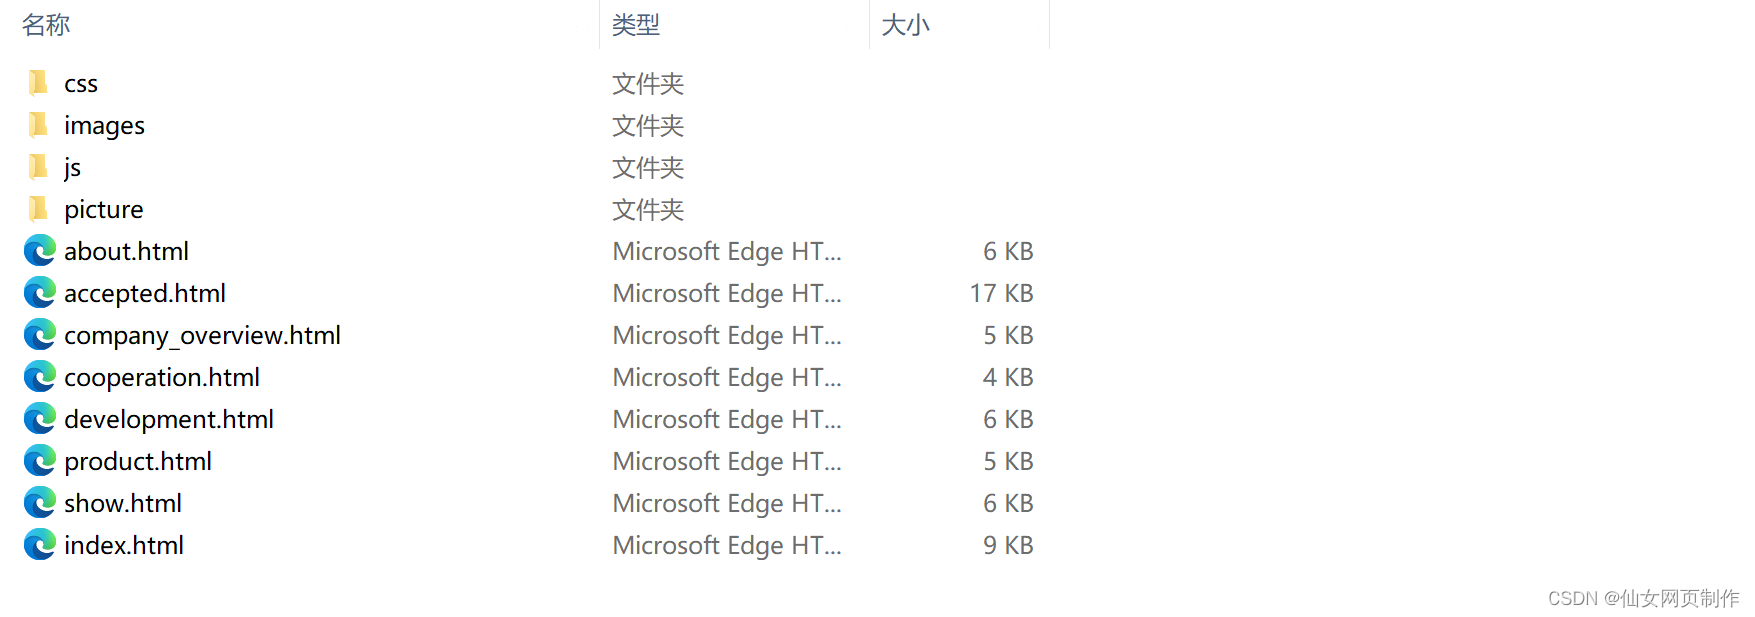Click the js folder icon
The image size is (1755, 617).
[x=38, y=167]
